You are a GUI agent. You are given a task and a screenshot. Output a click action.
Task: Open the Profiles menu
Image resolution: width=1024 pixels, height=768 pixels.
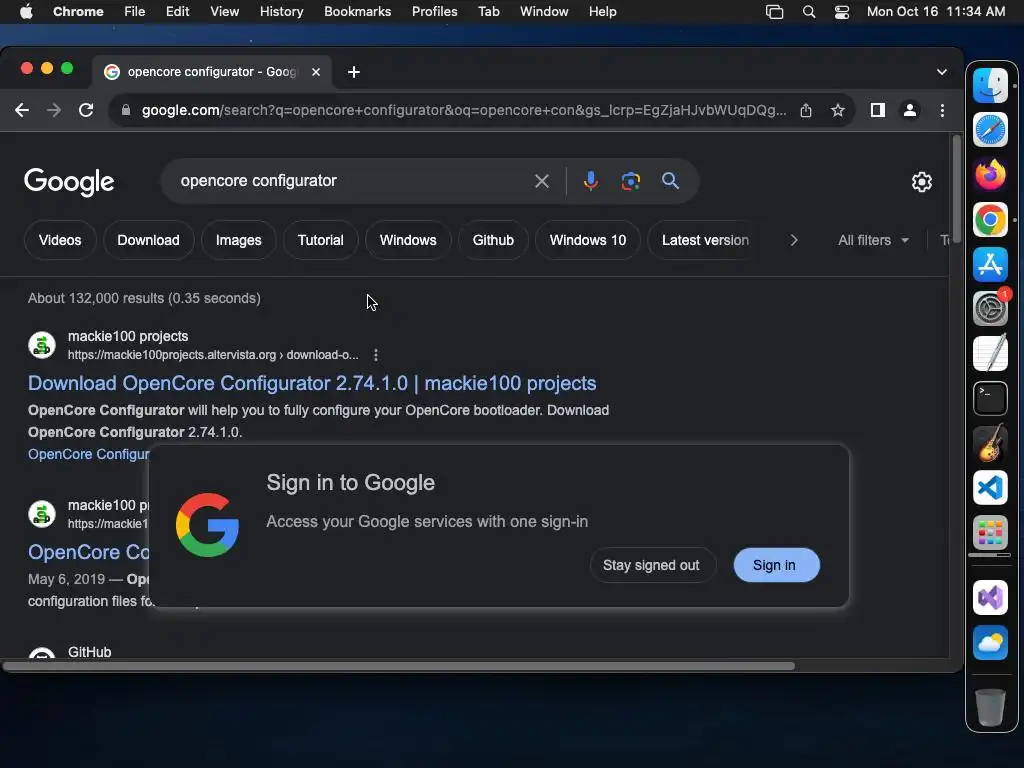434,12
